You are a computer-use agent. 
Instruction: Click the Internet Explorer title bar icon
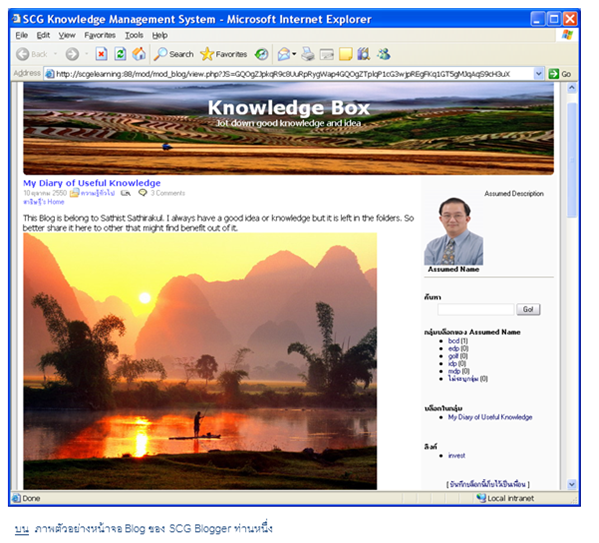[16, 19]
